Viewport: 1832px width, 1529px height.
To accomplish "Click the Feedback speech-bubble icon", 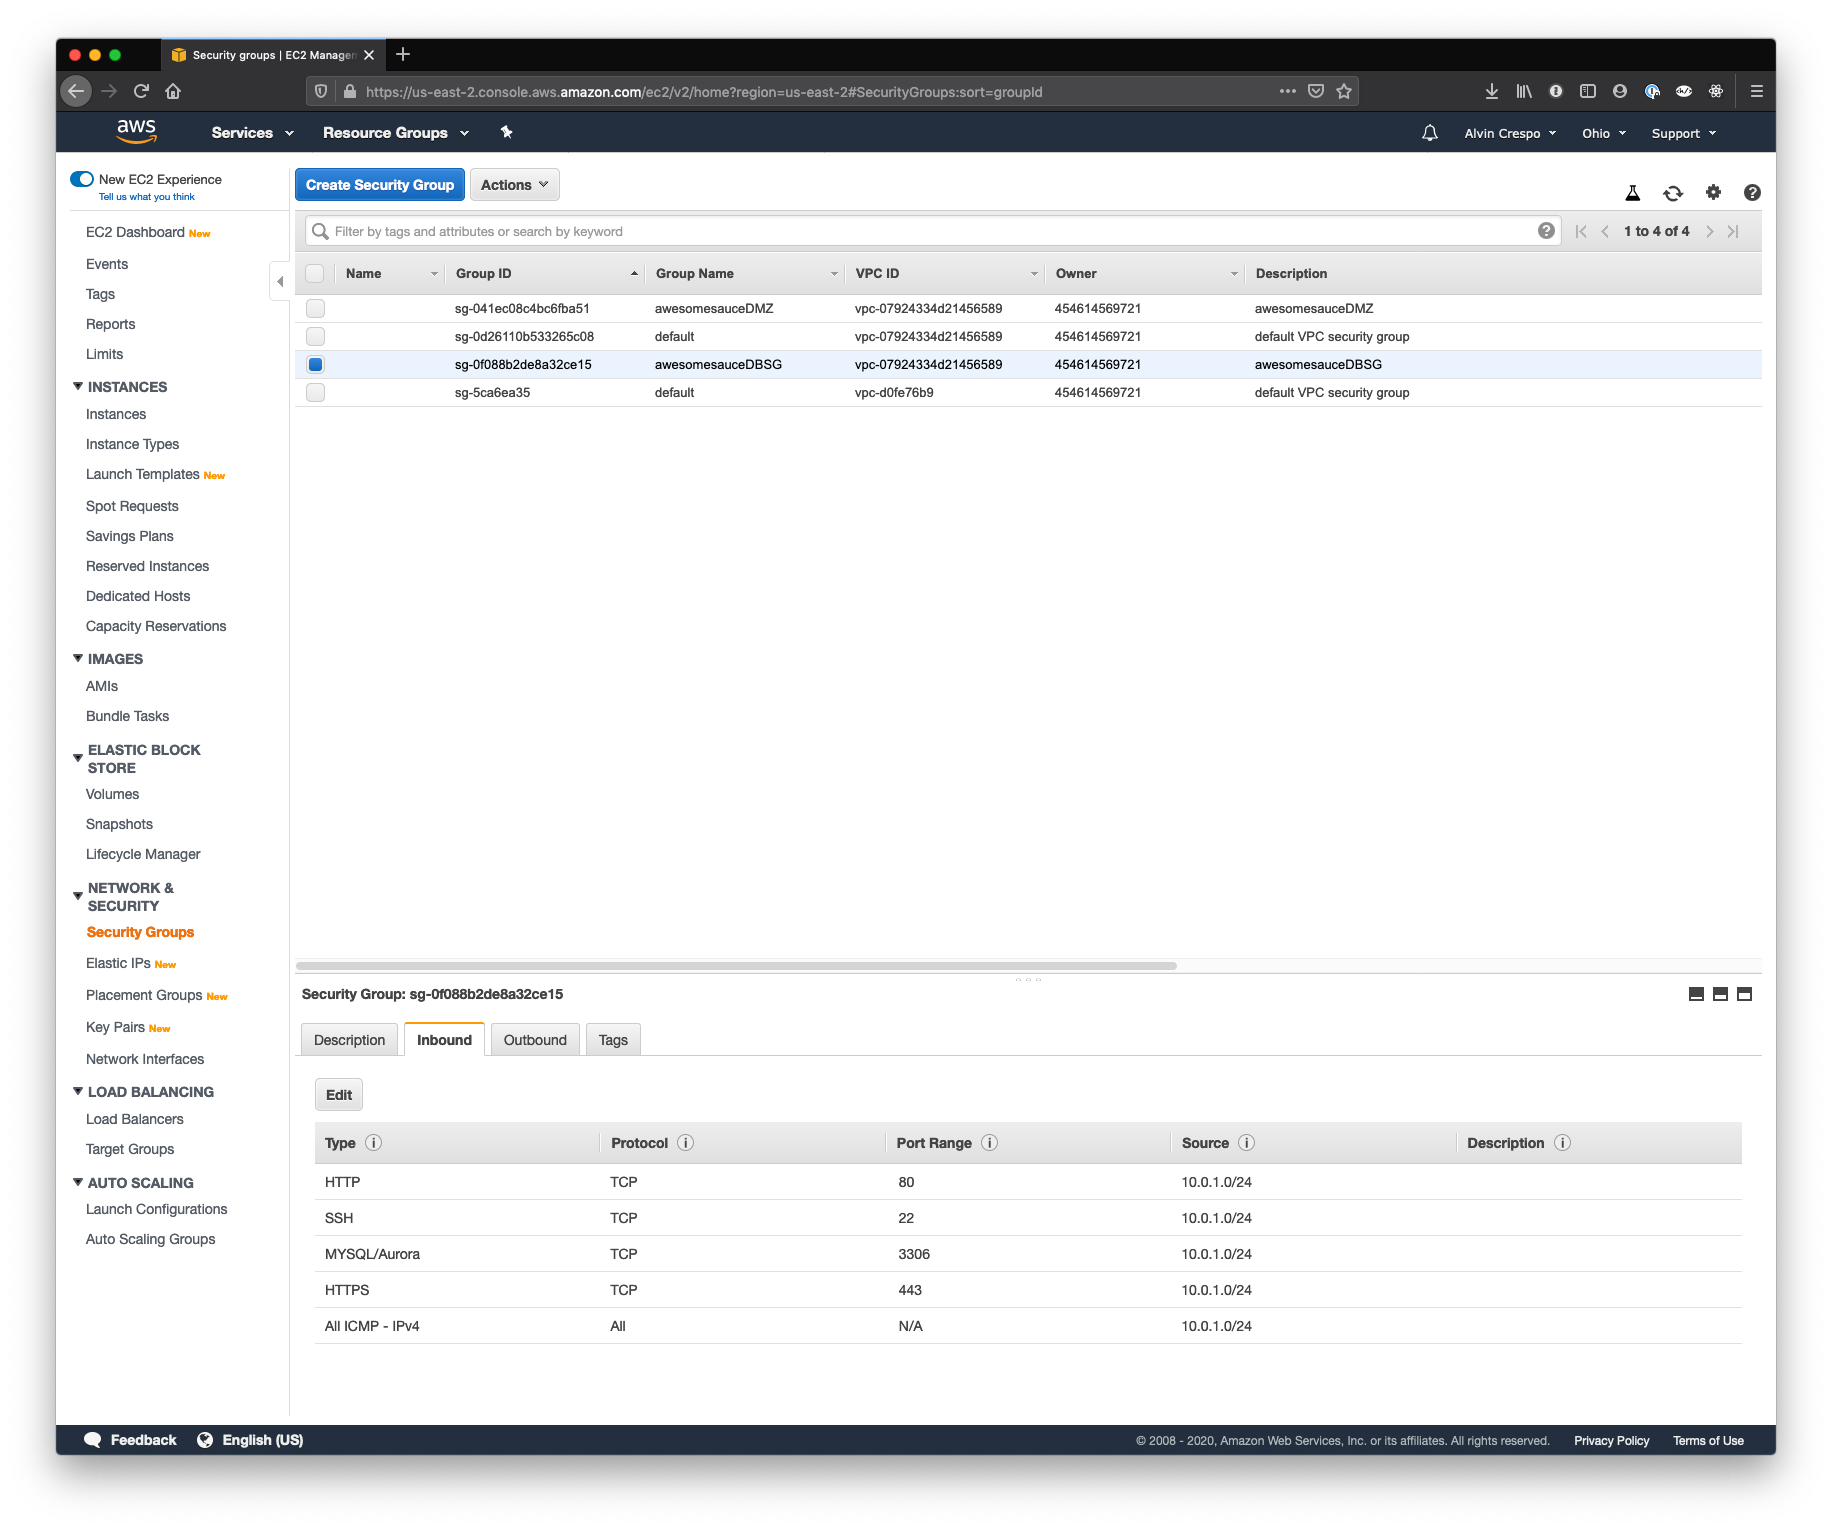I will tap(94, 1439).
